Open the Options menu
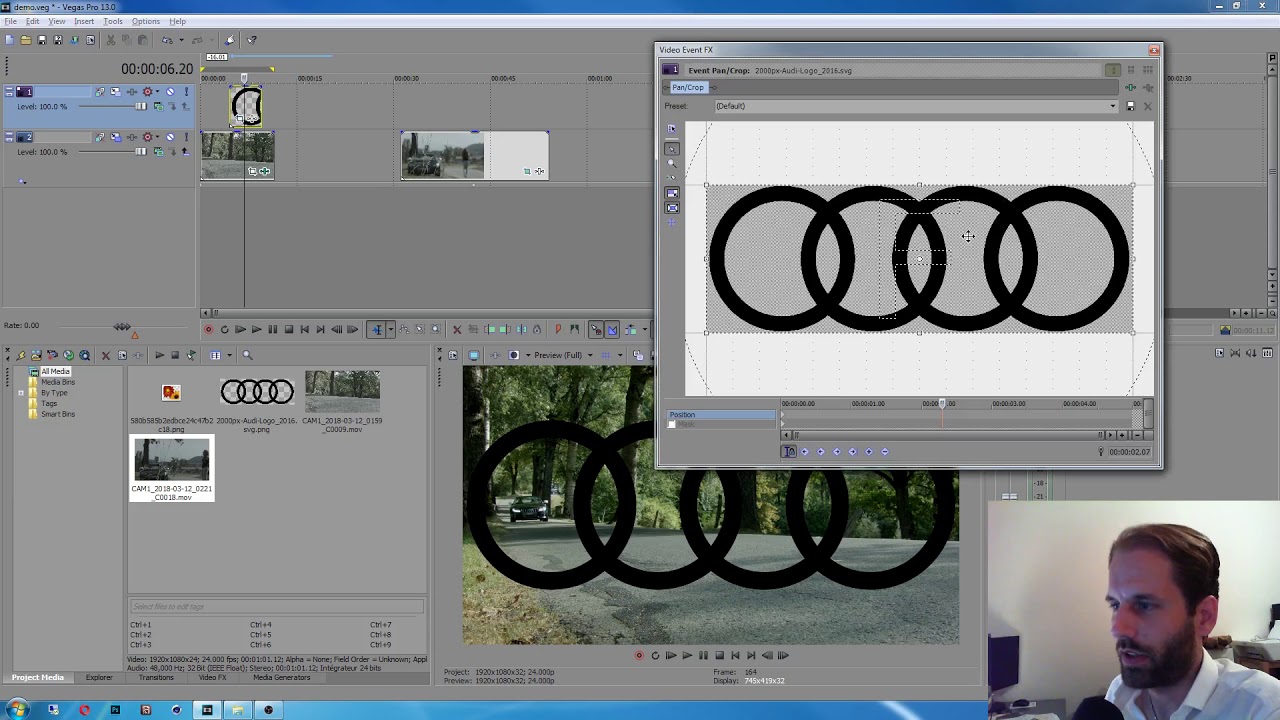The width and height of the screenshot is (1280, 720). click(x=146, y=21)
